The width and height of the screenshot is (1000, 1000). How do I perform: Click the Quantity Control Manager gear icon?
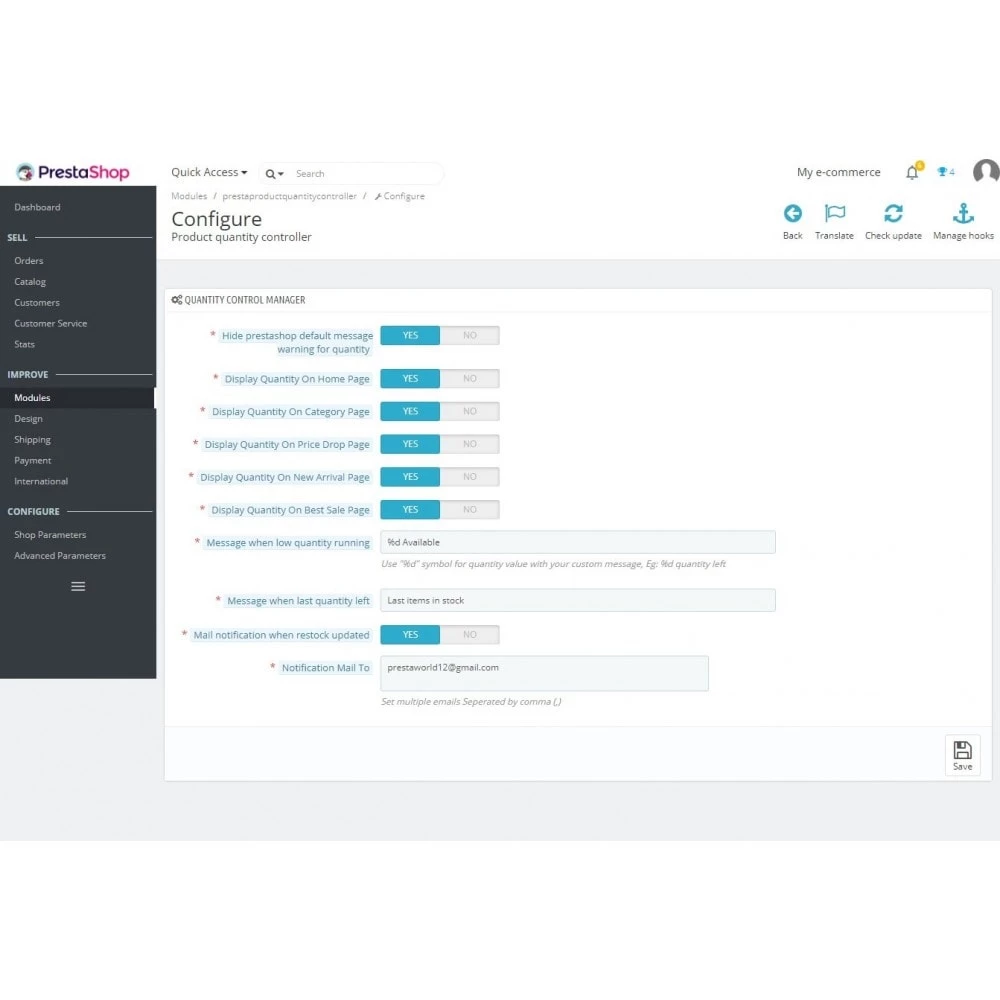pos(177,300)
